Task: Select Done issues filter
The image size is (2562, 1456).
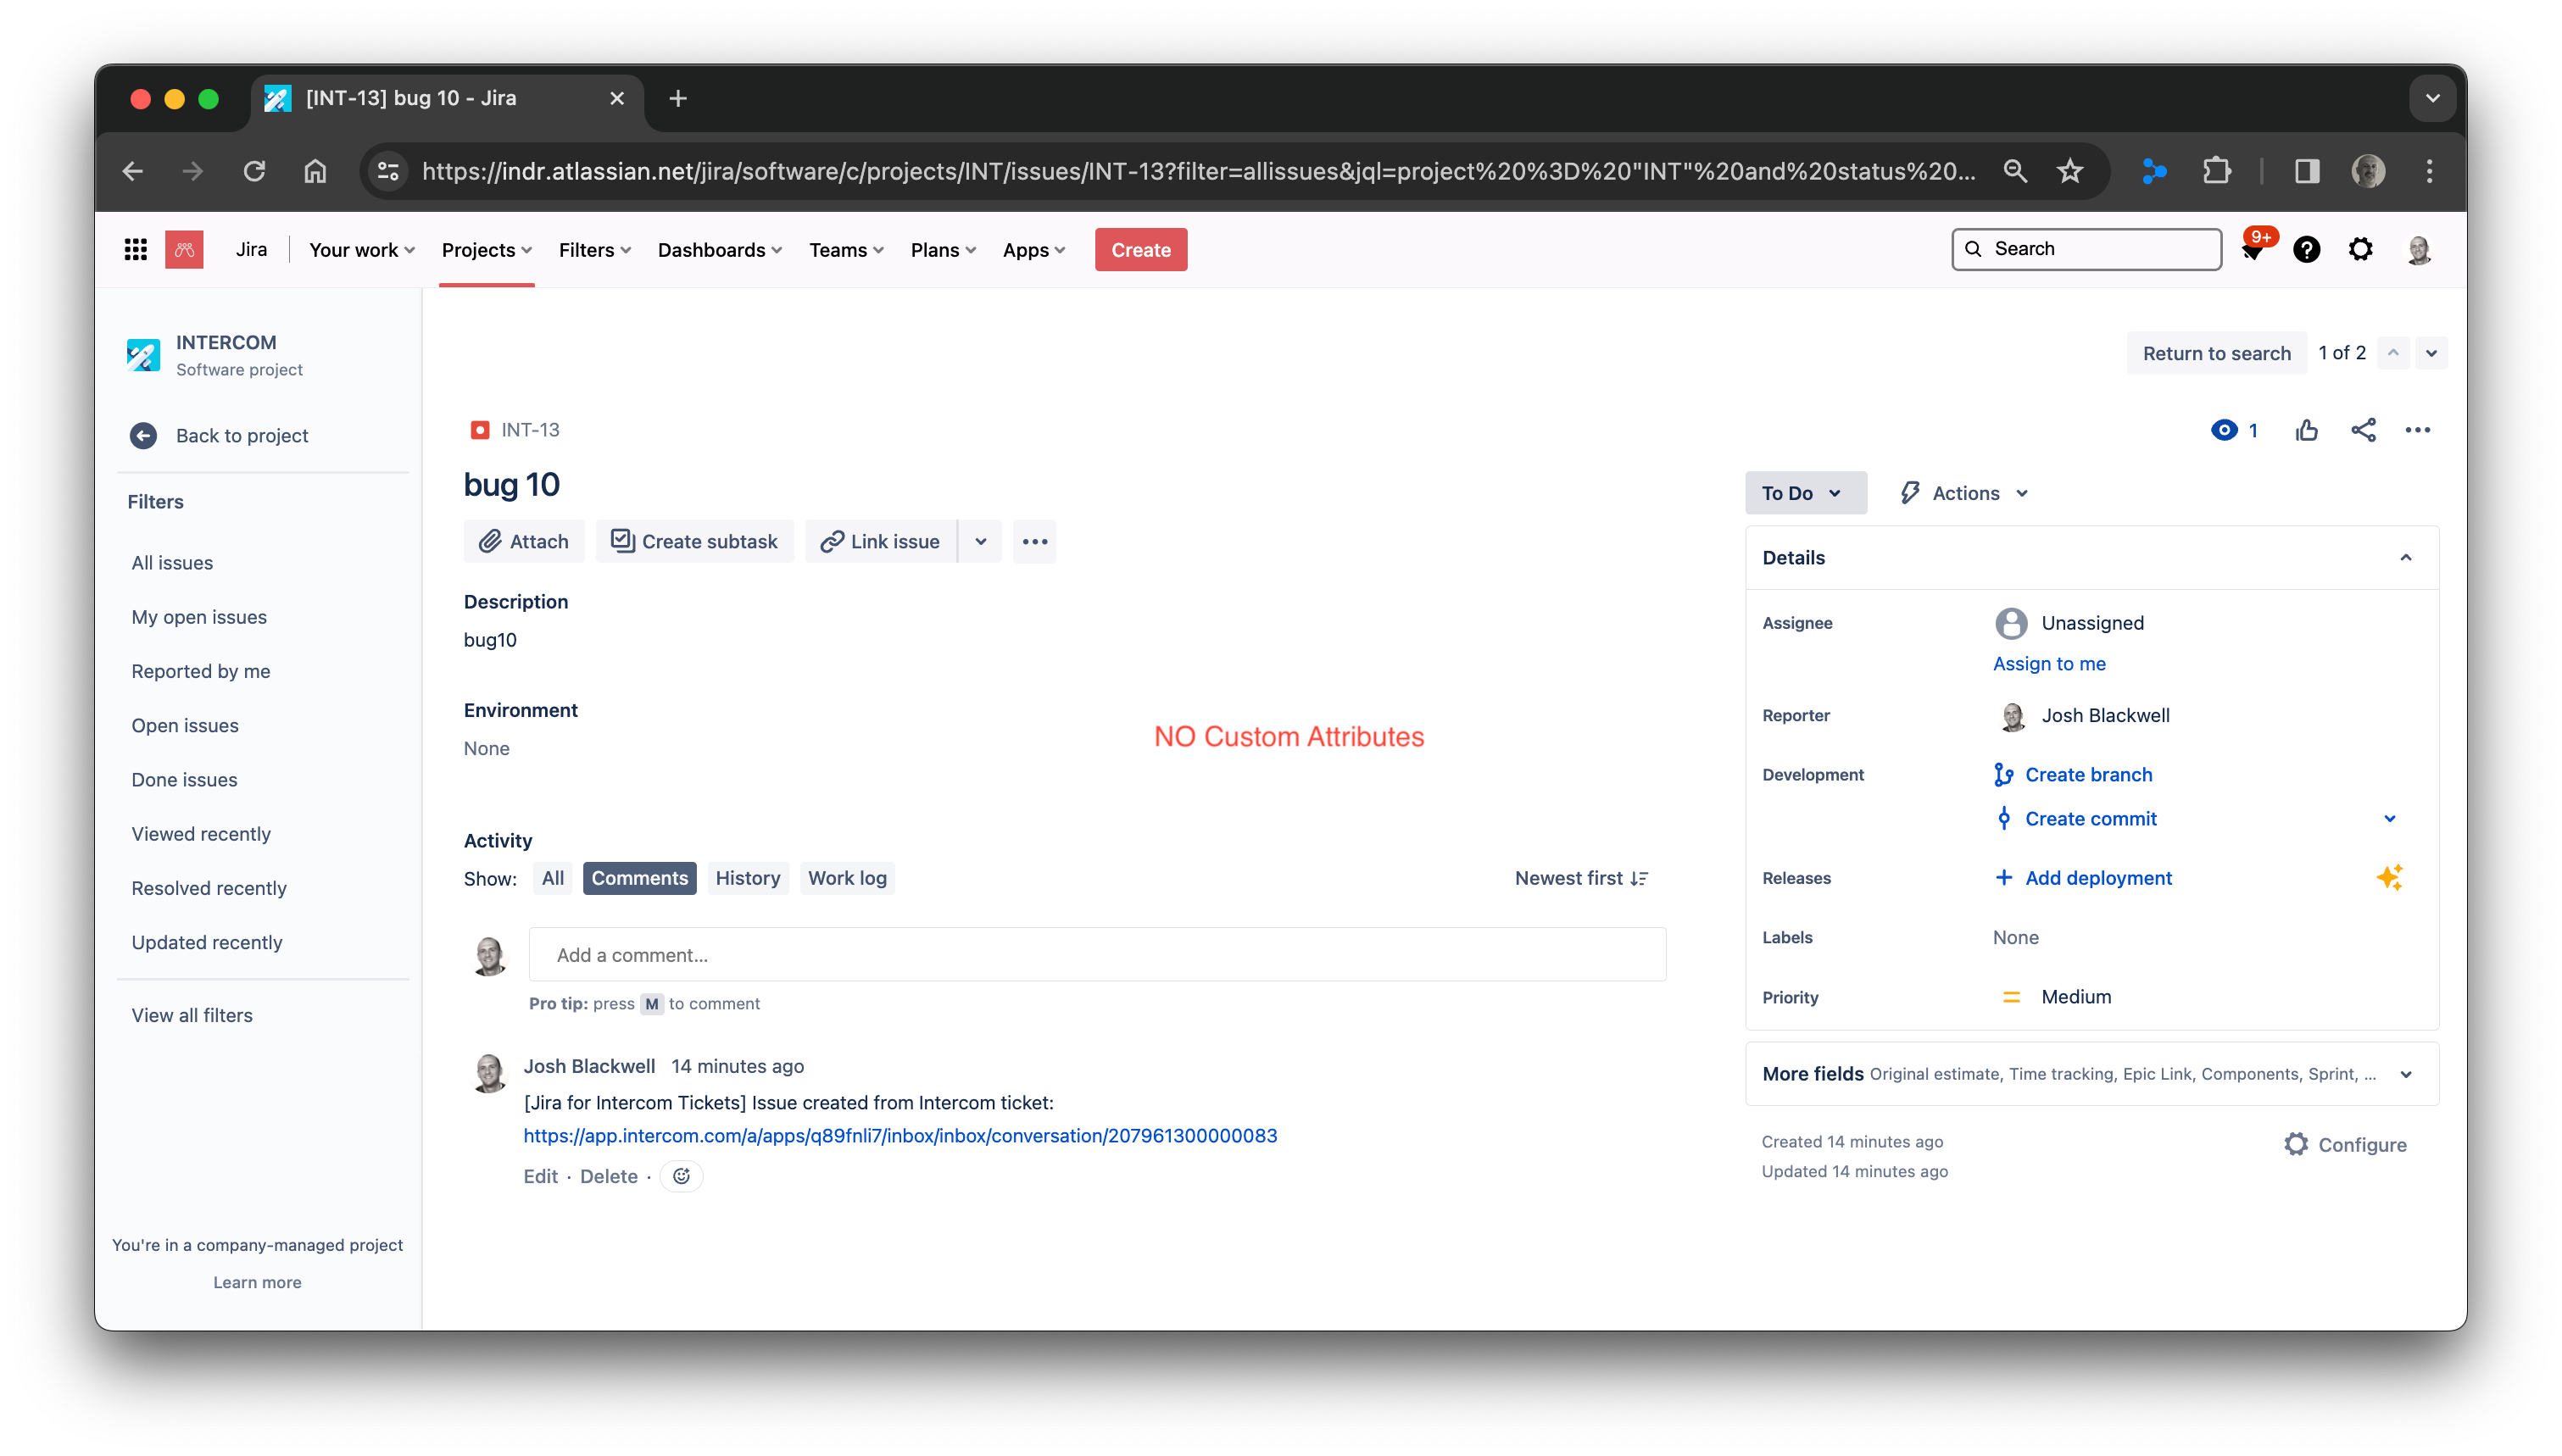Action: [184, 779]
